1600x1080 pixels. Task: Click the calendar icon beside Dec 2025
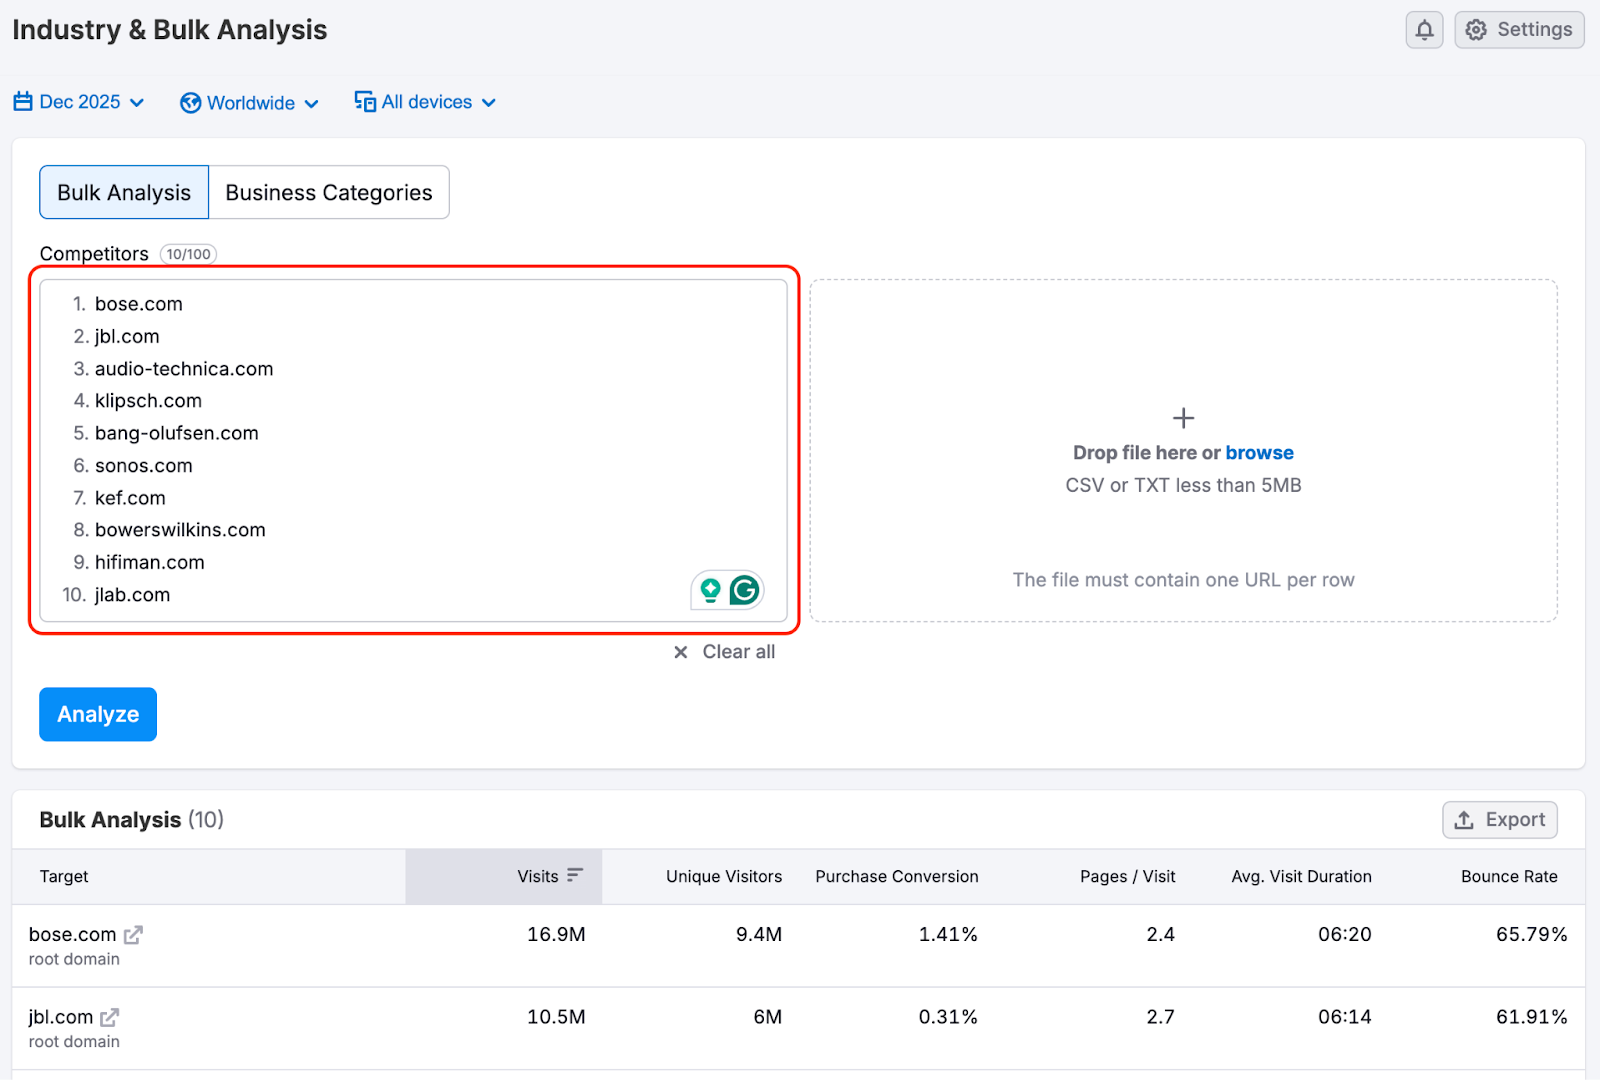coord(22,101)
